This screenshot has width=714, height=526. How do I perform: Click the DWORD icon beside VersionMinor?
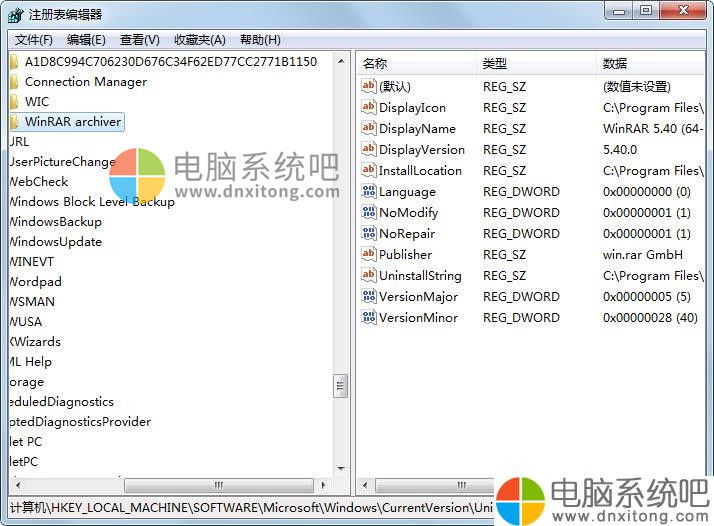pyautogui.click(x=368, y=317)
